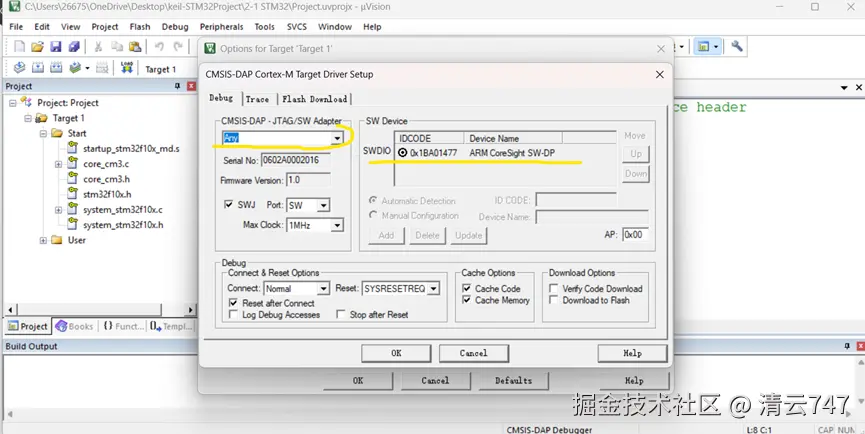The image size is (865, 434).
Task: Toggle the SWJ checkbox
Action: point(228,205)
